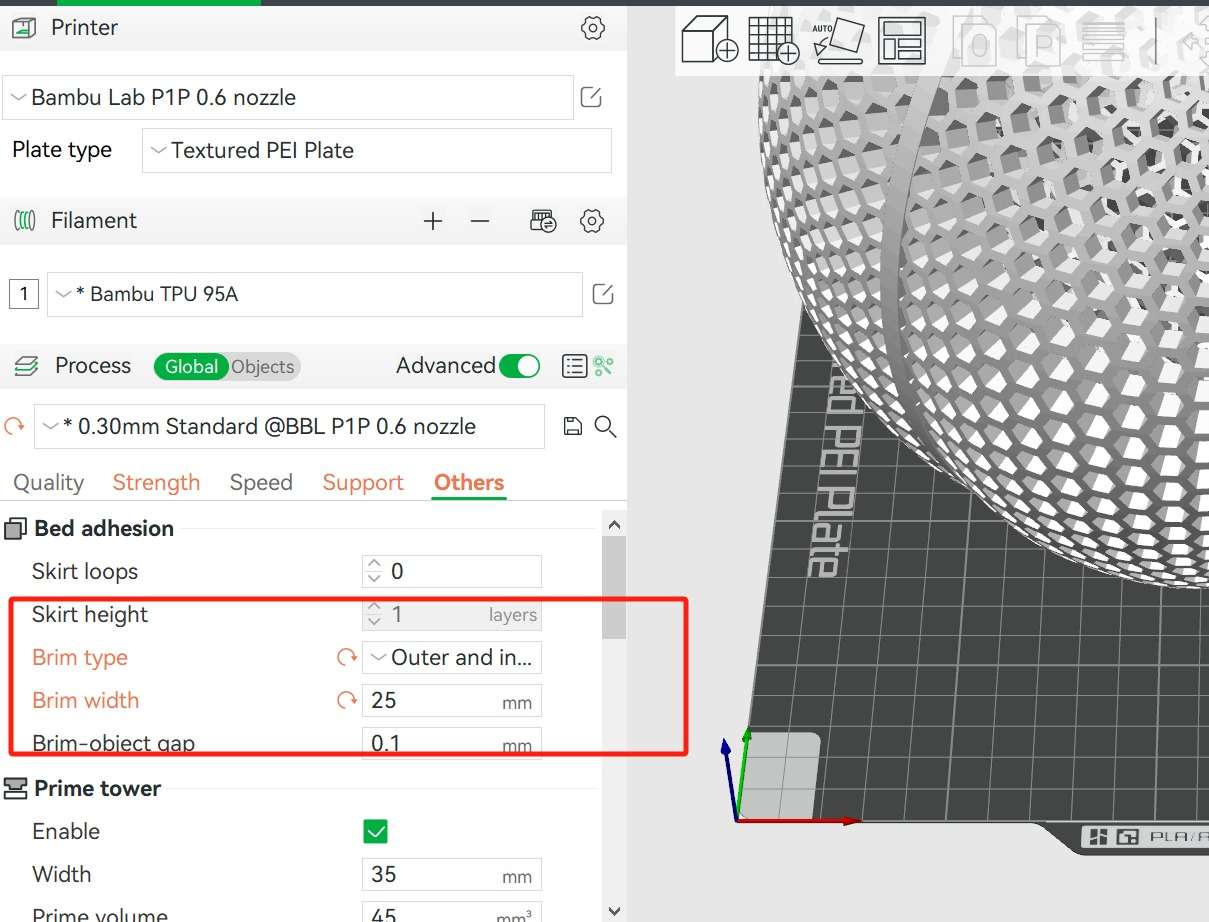The width and height of the screenshot is (1209, 922).
Task: Uncheck the Prime tower Enable checkbox
Action: tap(376, 831)
